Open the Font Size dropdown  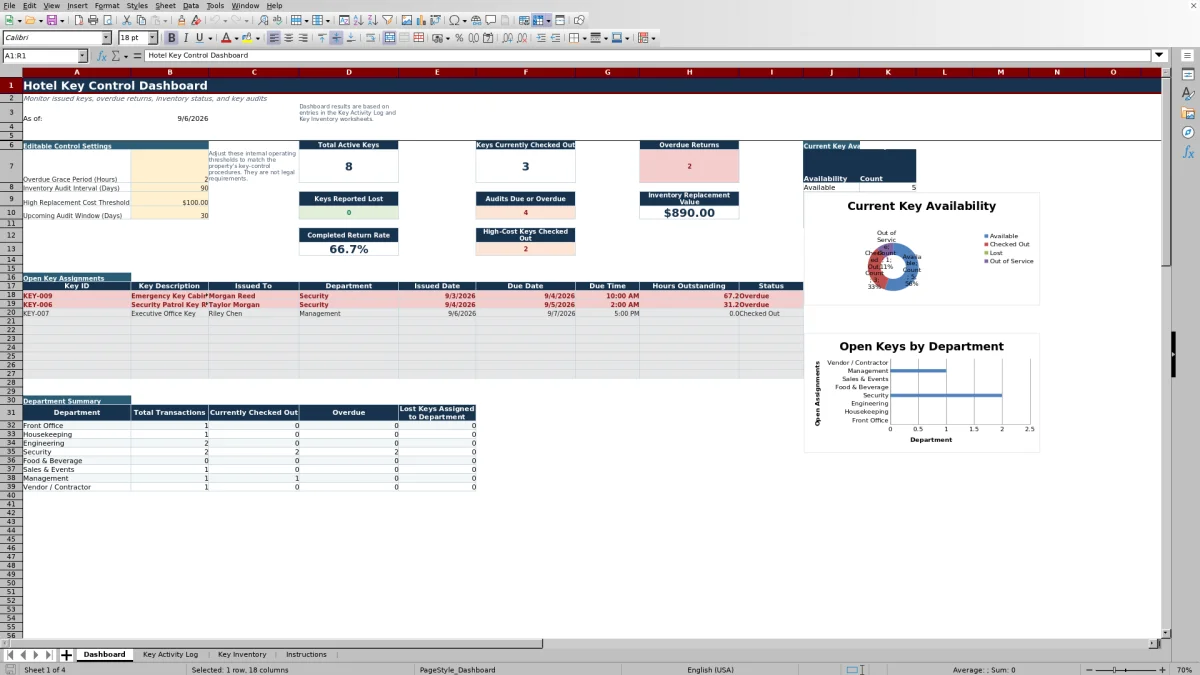click(153, 38)
